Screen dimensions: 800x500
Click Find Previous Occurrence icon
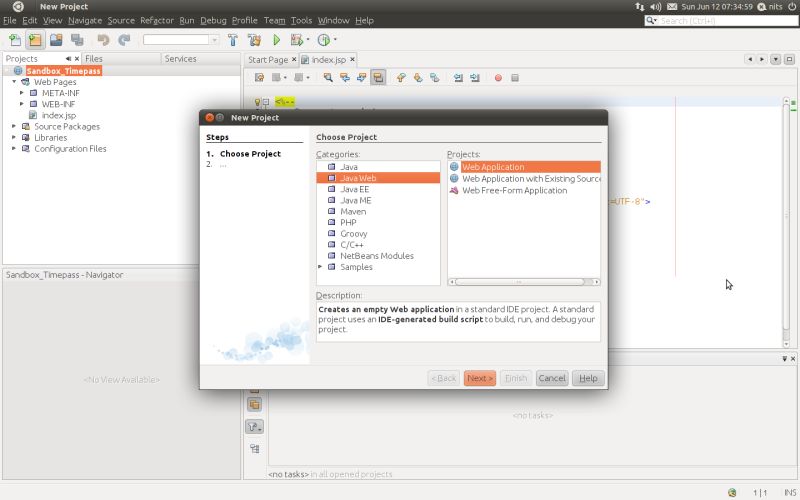[x=345, y=78]
